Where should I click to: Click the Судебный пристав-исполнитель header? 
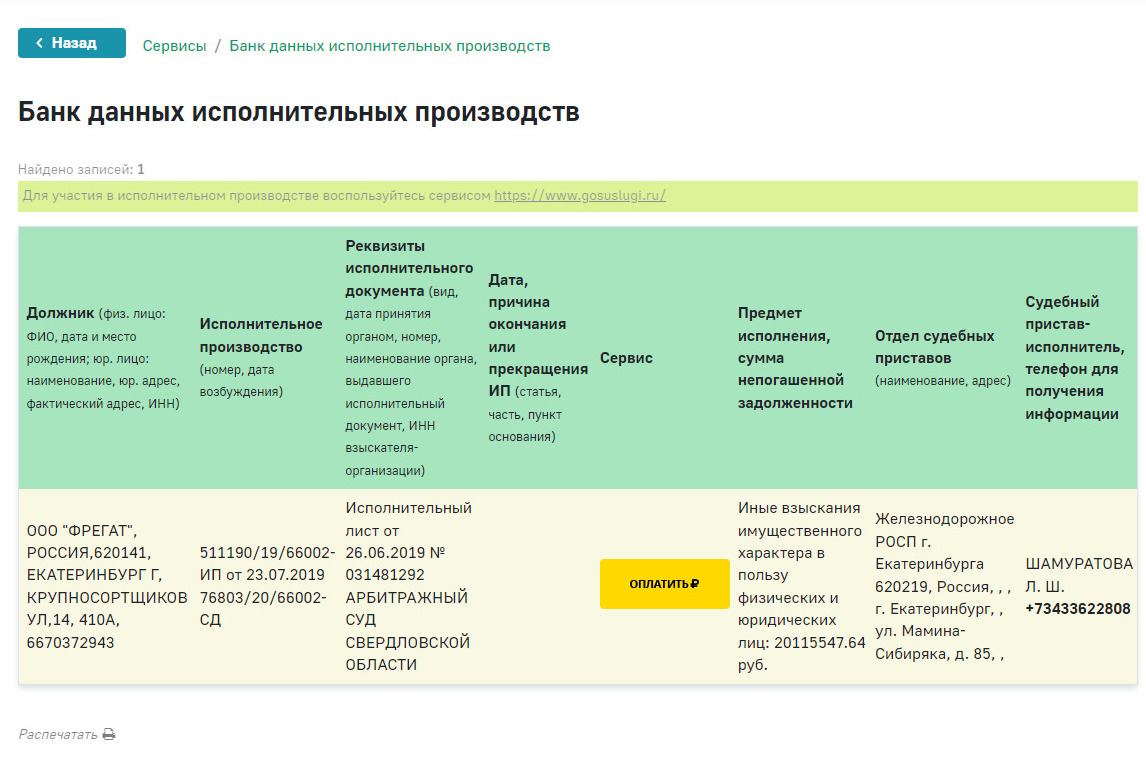[1077, 358]
